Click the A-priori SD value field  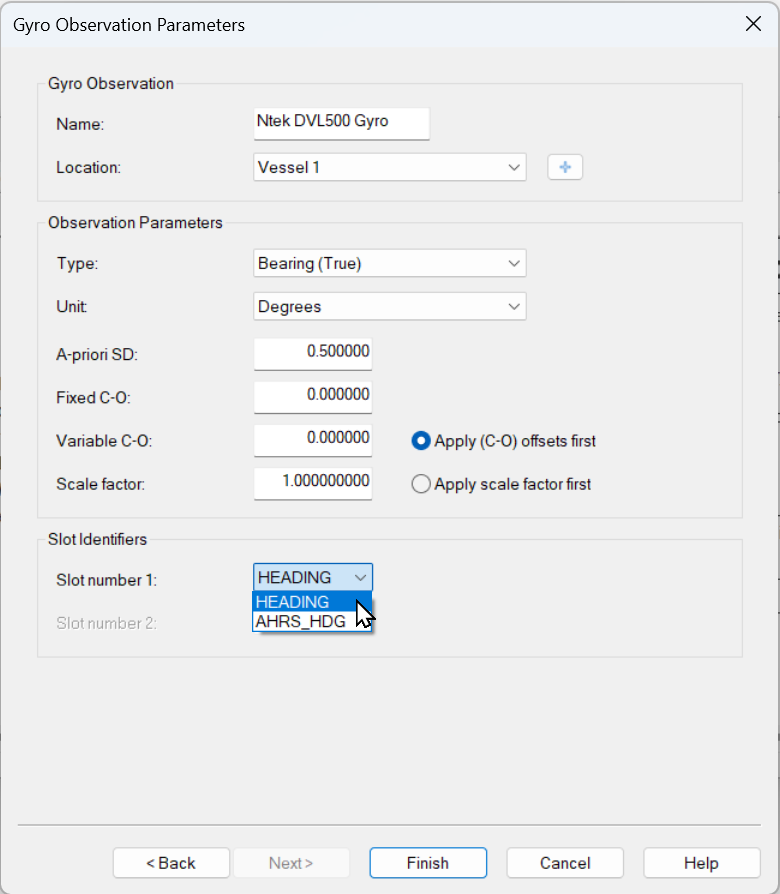(x=313, y=353)
